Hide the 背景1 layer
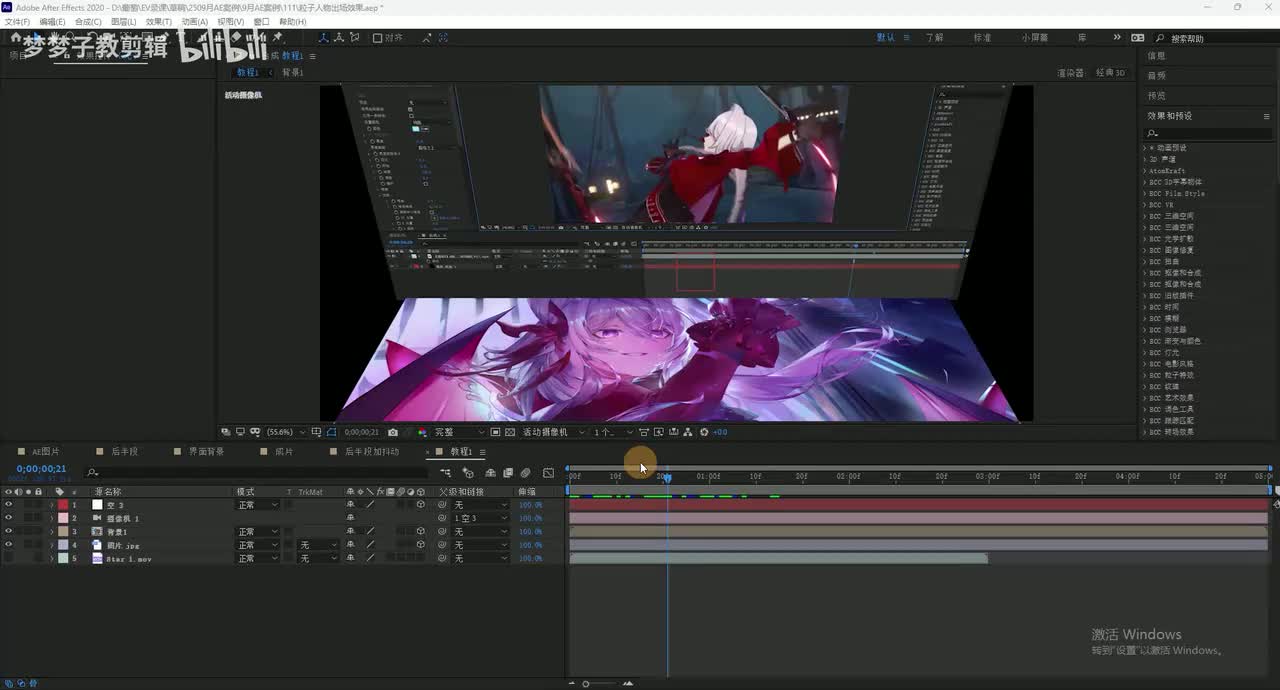Screen dimensions: 1280x690 8,532
